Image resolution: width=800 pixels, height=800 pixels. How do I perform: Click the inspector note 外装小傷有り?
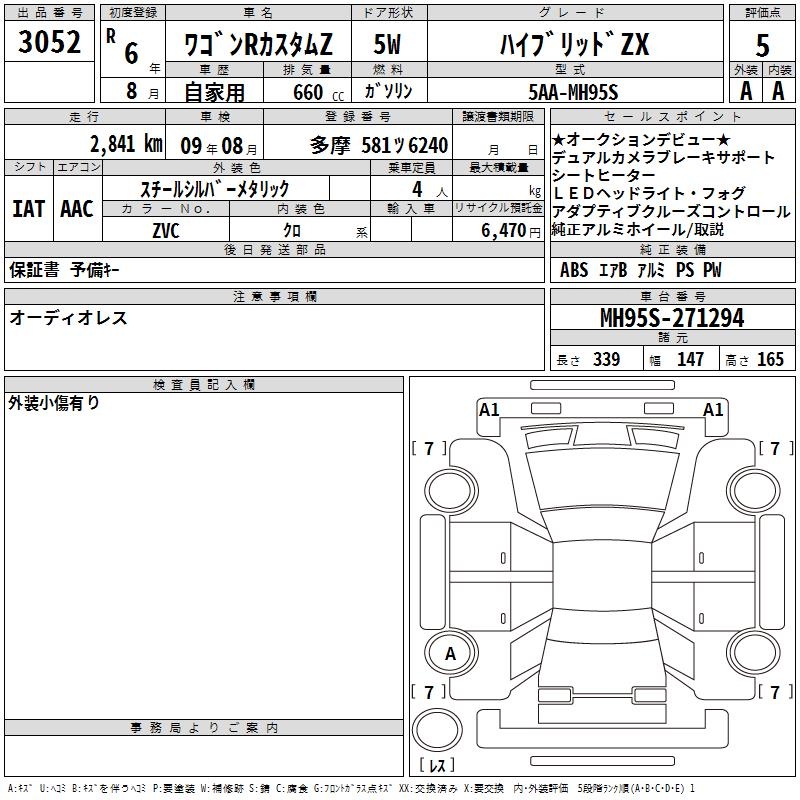55,403
